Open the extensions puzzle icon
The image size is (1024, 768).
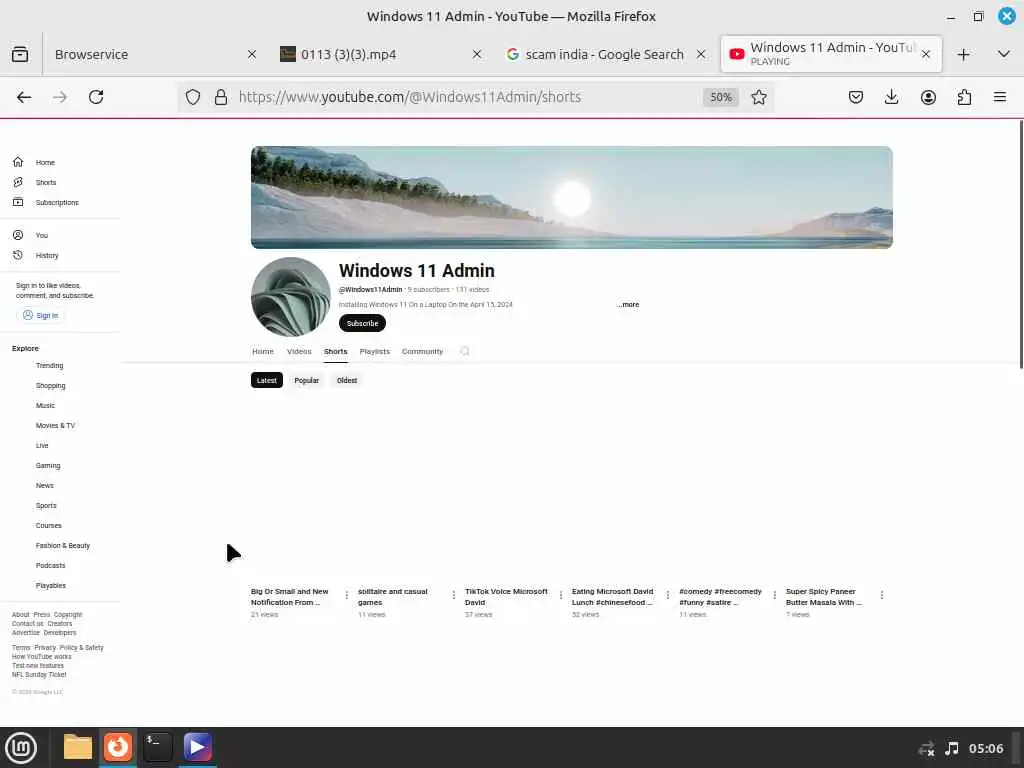coord(964,97)
